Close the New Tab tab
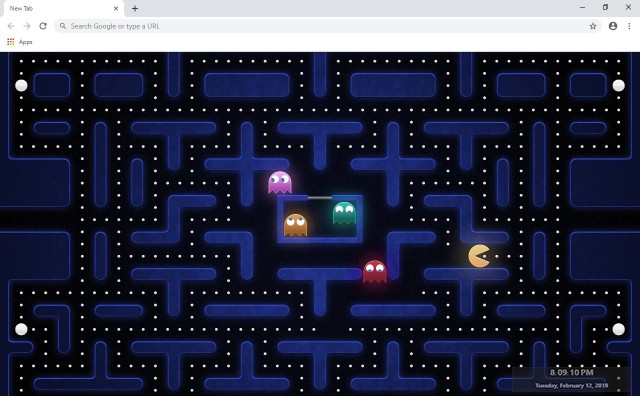Screen dimensions: 640x400 click(116, 8)
